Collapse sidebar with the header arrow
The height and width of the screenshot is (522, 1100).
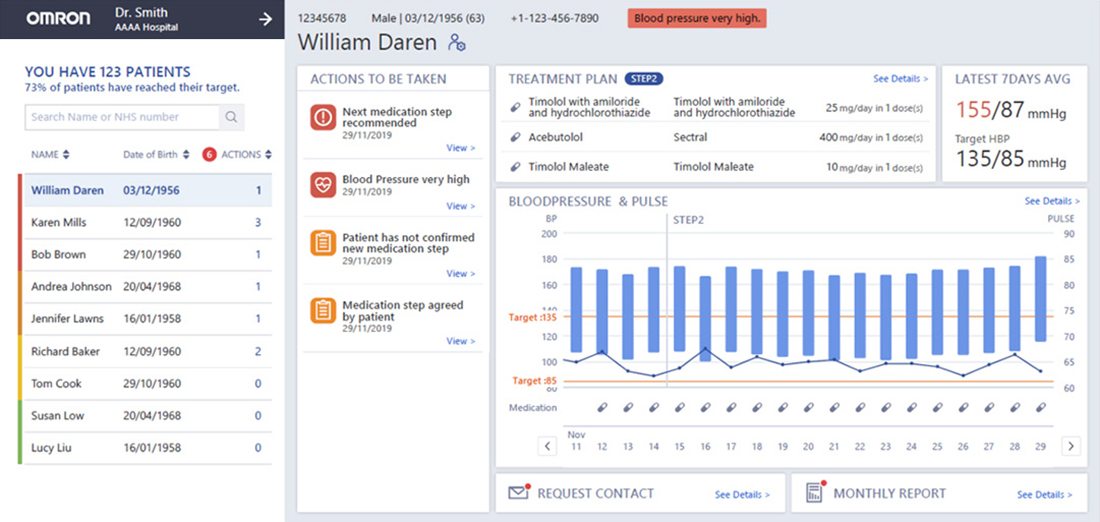265,19
